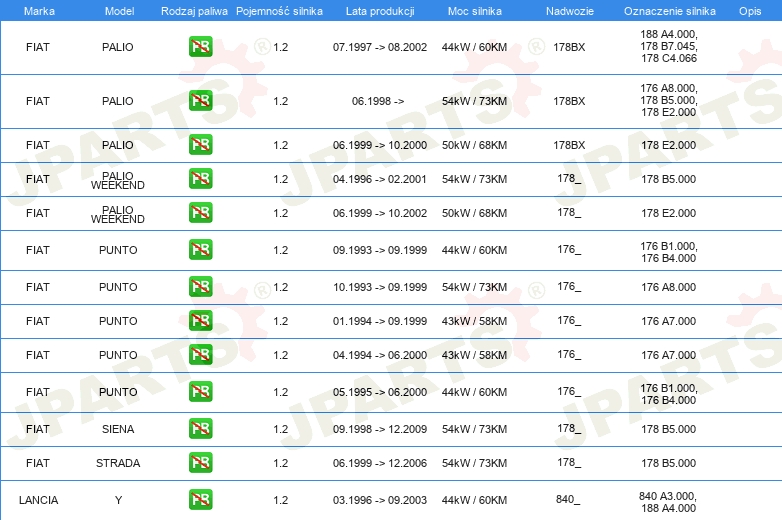Click the Rodzaj paliwa column header
The height and width of the screenshot is (520, 782).
[194, 11]
